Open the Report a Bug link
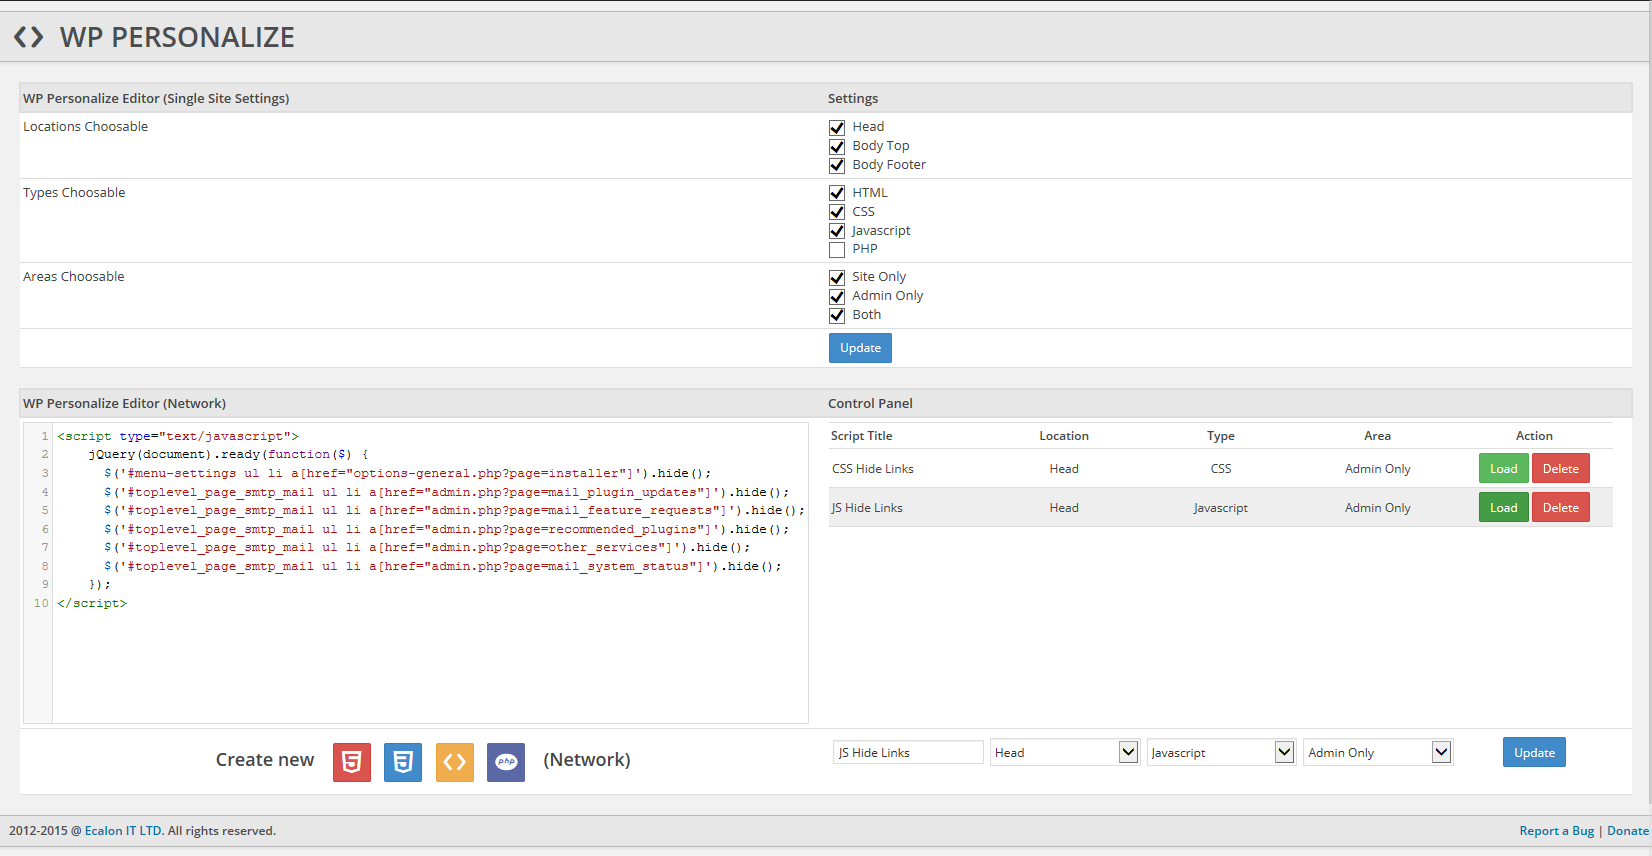Image resolution: width=1652 pixels, height=856 pixels. (x=1556, y=831)
